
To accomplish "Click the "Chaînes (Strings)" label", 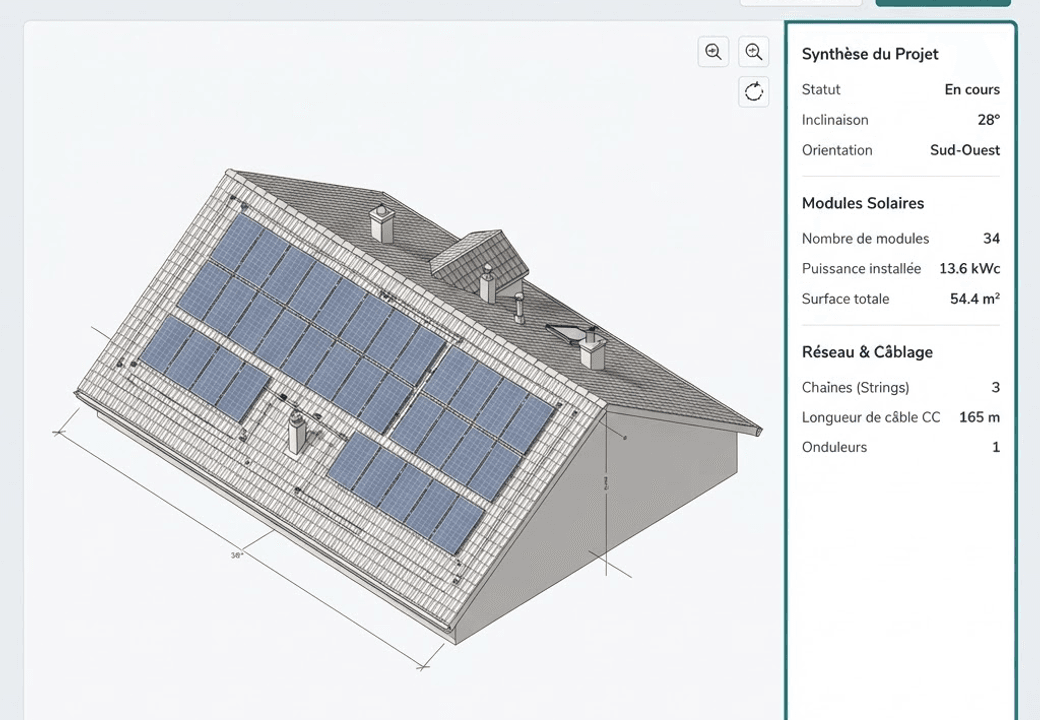I will [855, 387].
